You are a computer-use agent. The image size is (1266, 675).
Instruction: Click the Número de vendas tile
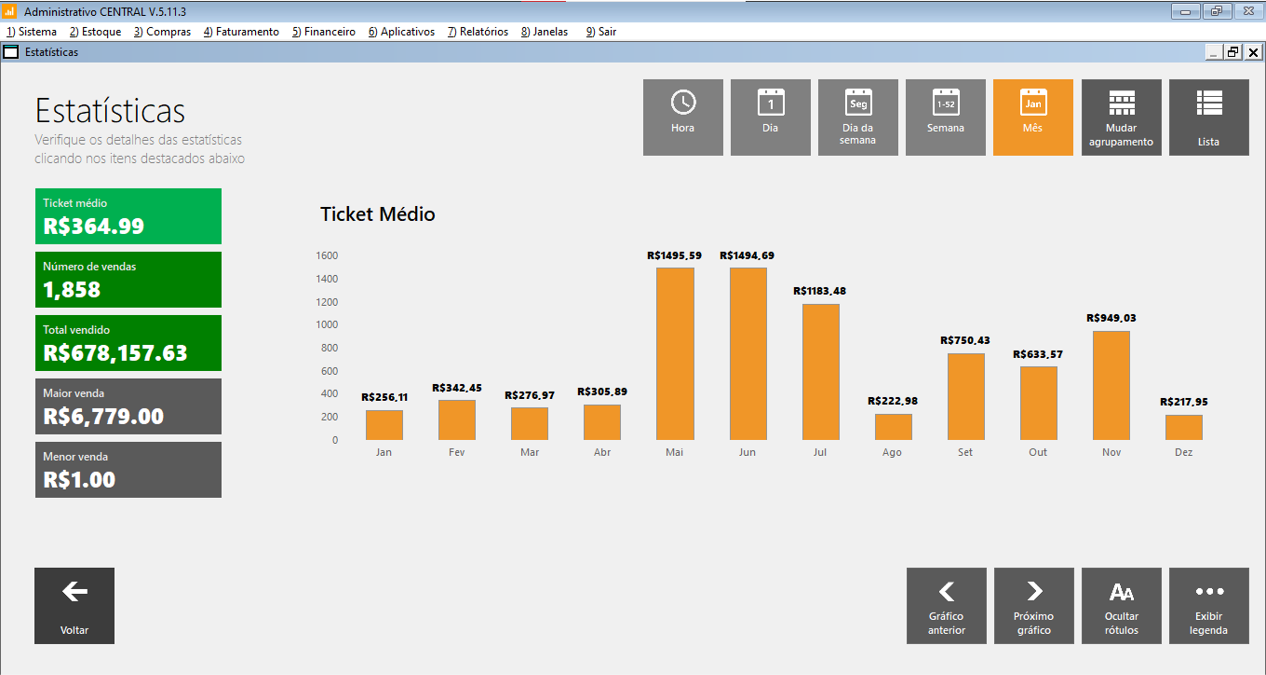(x=128, y=280)
